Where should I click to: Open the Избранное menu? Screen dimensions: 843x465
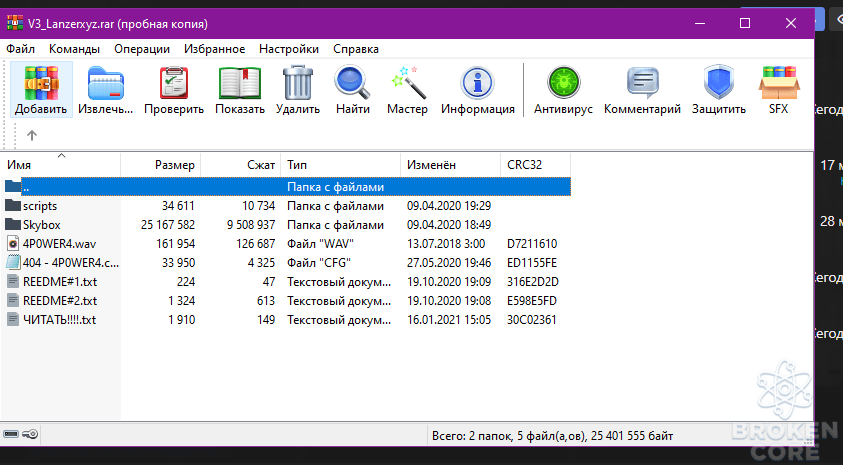click(x=215, y=49)
